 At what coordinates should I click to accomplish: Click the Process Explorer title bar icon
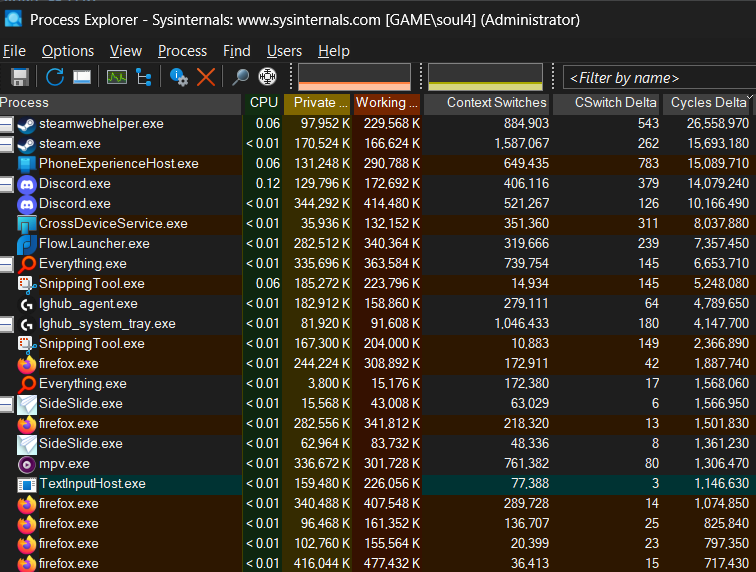tap(14, 19)
